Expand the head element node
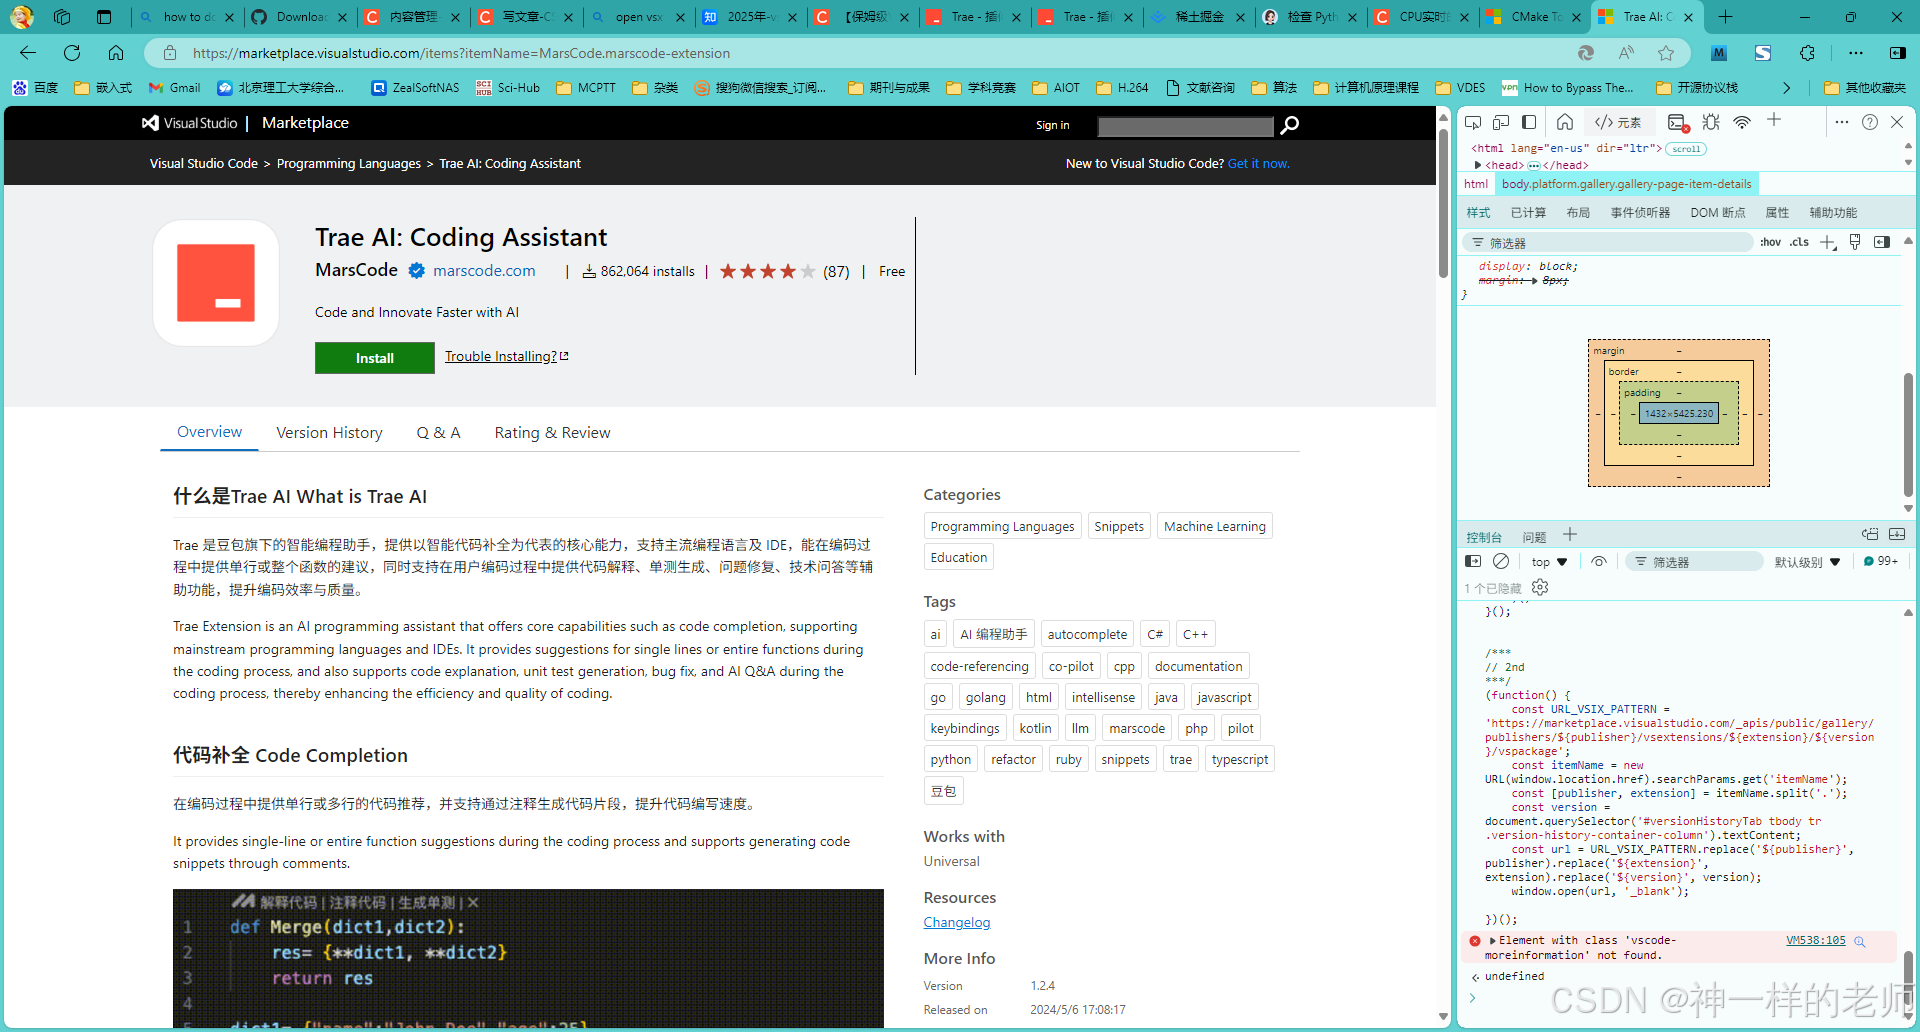Viewport: 1920px width, 1032px height. [x=1478, y=165]
